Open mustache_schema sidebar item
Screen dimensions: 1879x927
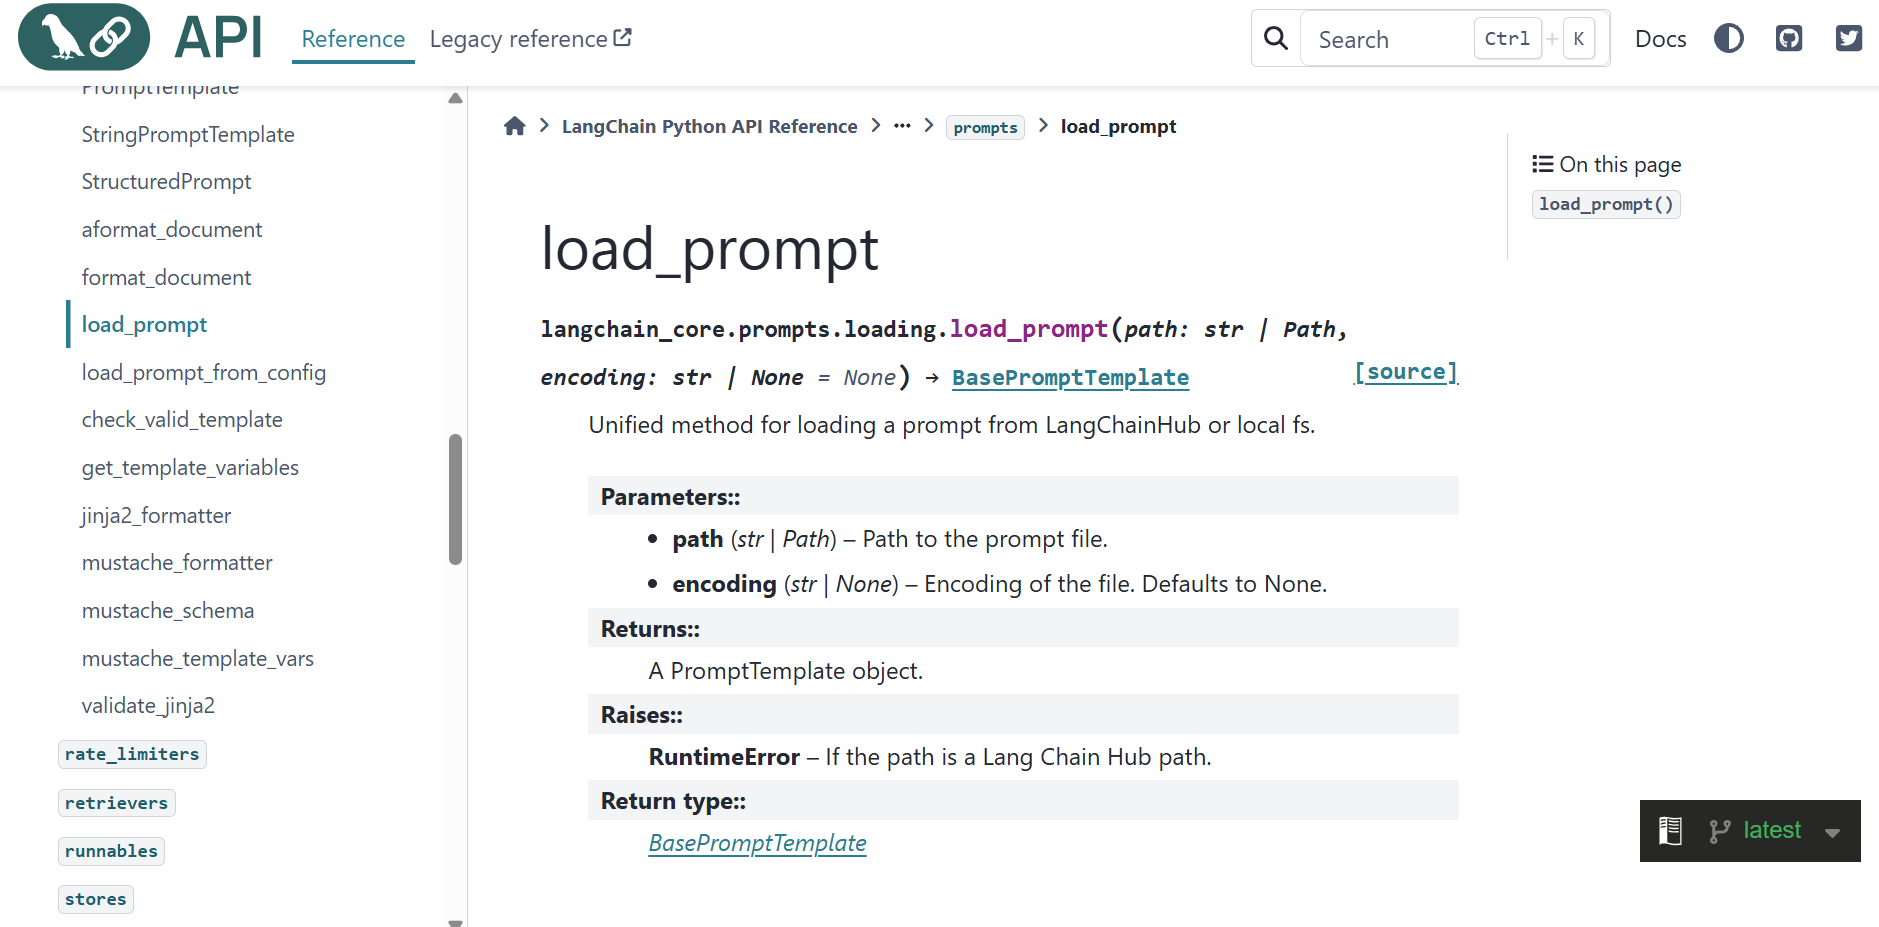[x=168, y=610]
